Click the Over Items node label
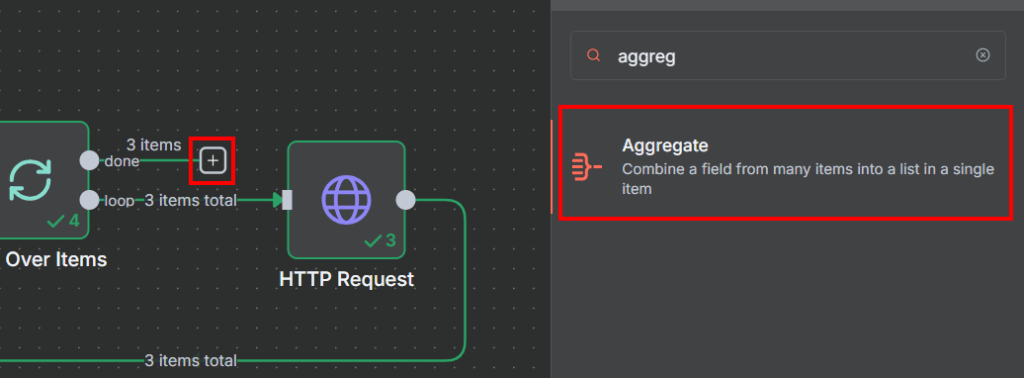 tap(56, 260)
